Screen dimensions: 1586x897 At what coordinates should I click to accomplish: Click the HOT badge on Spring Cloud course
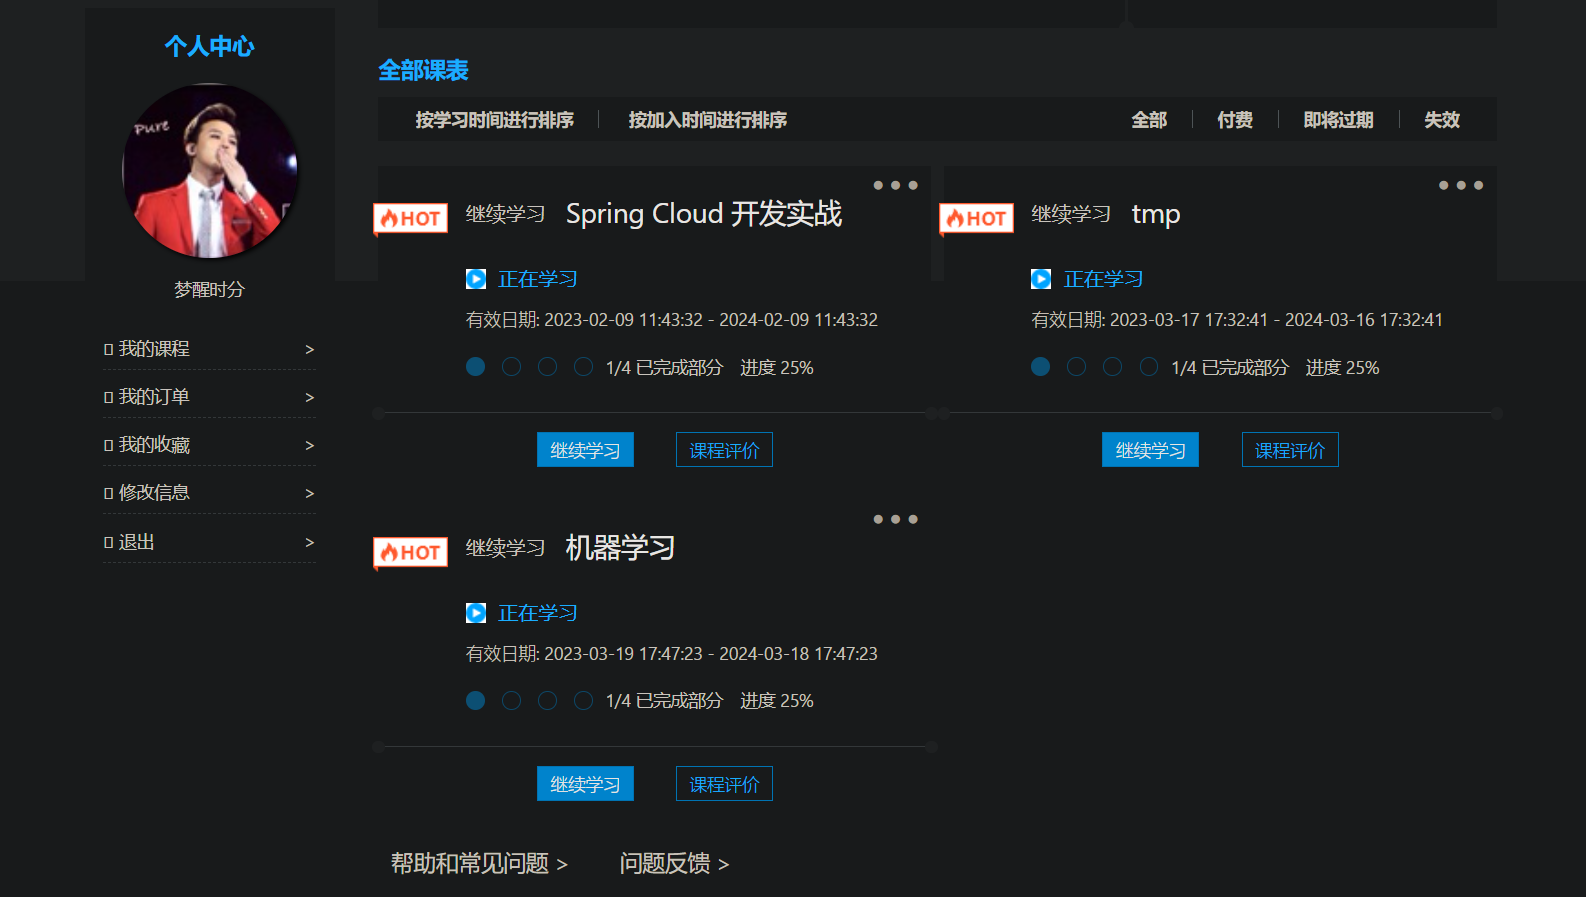tap(410, 218)
